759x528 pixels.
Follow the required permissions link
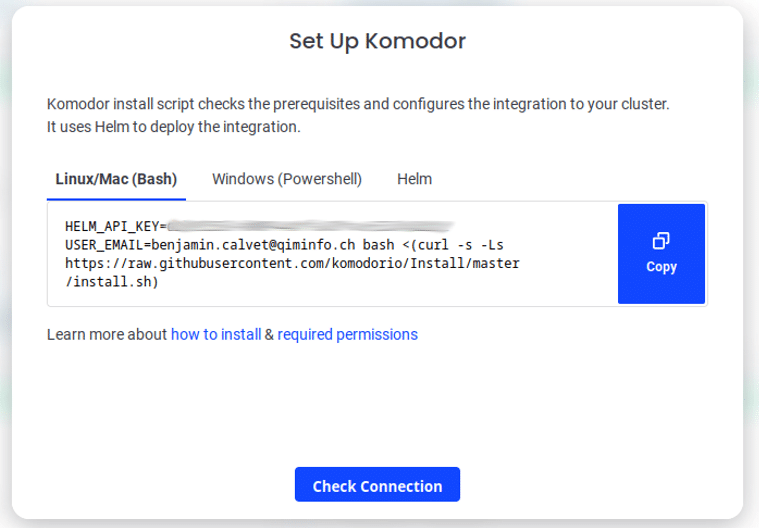click(348, 334)
